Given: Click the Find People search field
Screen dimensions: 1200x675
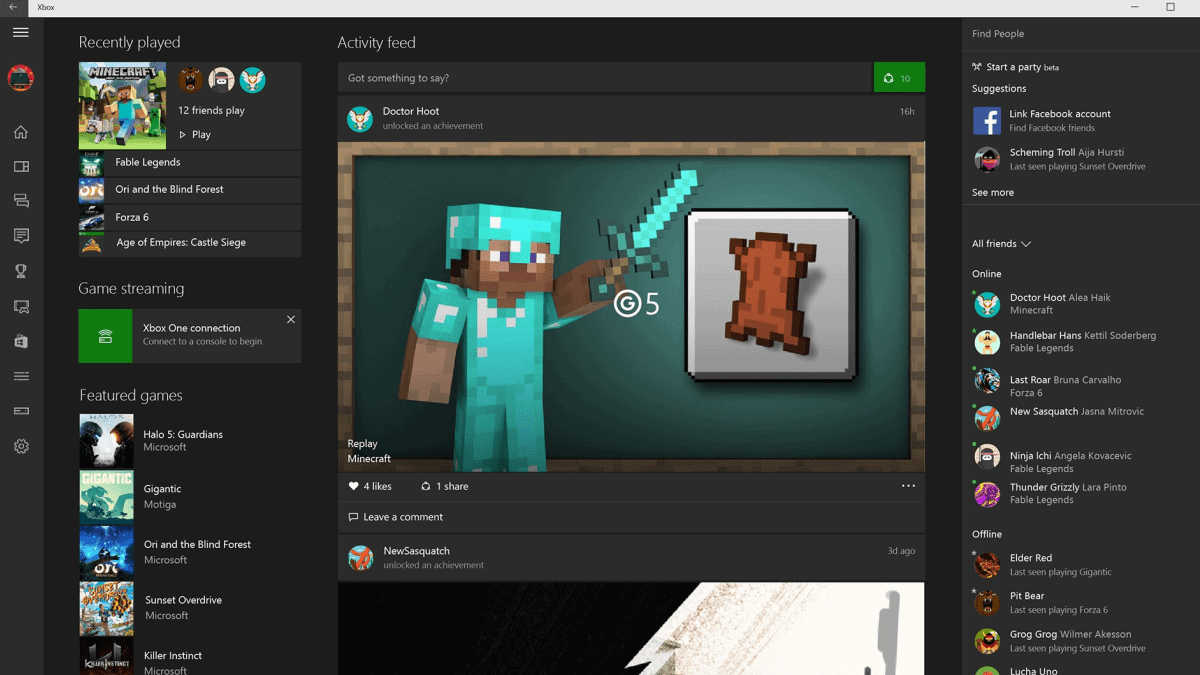Looking at the screenshot, I should [x=1081, y=34].
